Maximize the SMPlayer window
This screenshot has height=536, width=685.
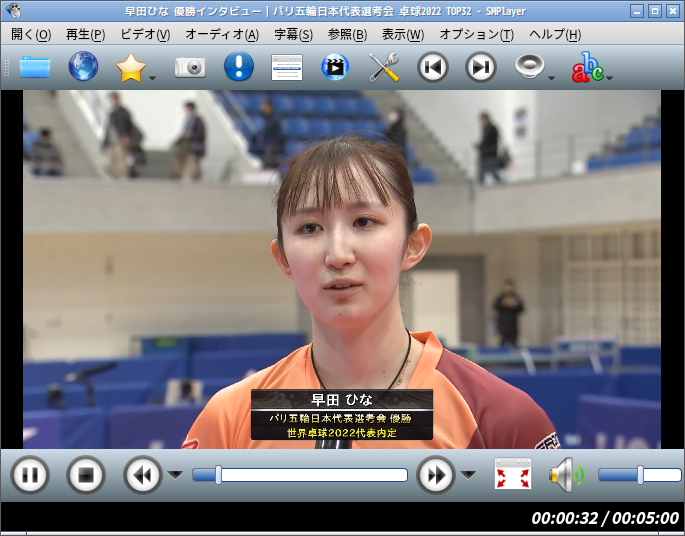coord(654,11)
